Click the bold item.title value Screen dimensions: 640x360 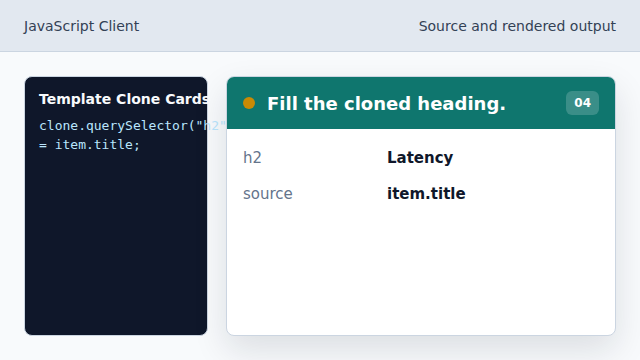click(426, 193)
